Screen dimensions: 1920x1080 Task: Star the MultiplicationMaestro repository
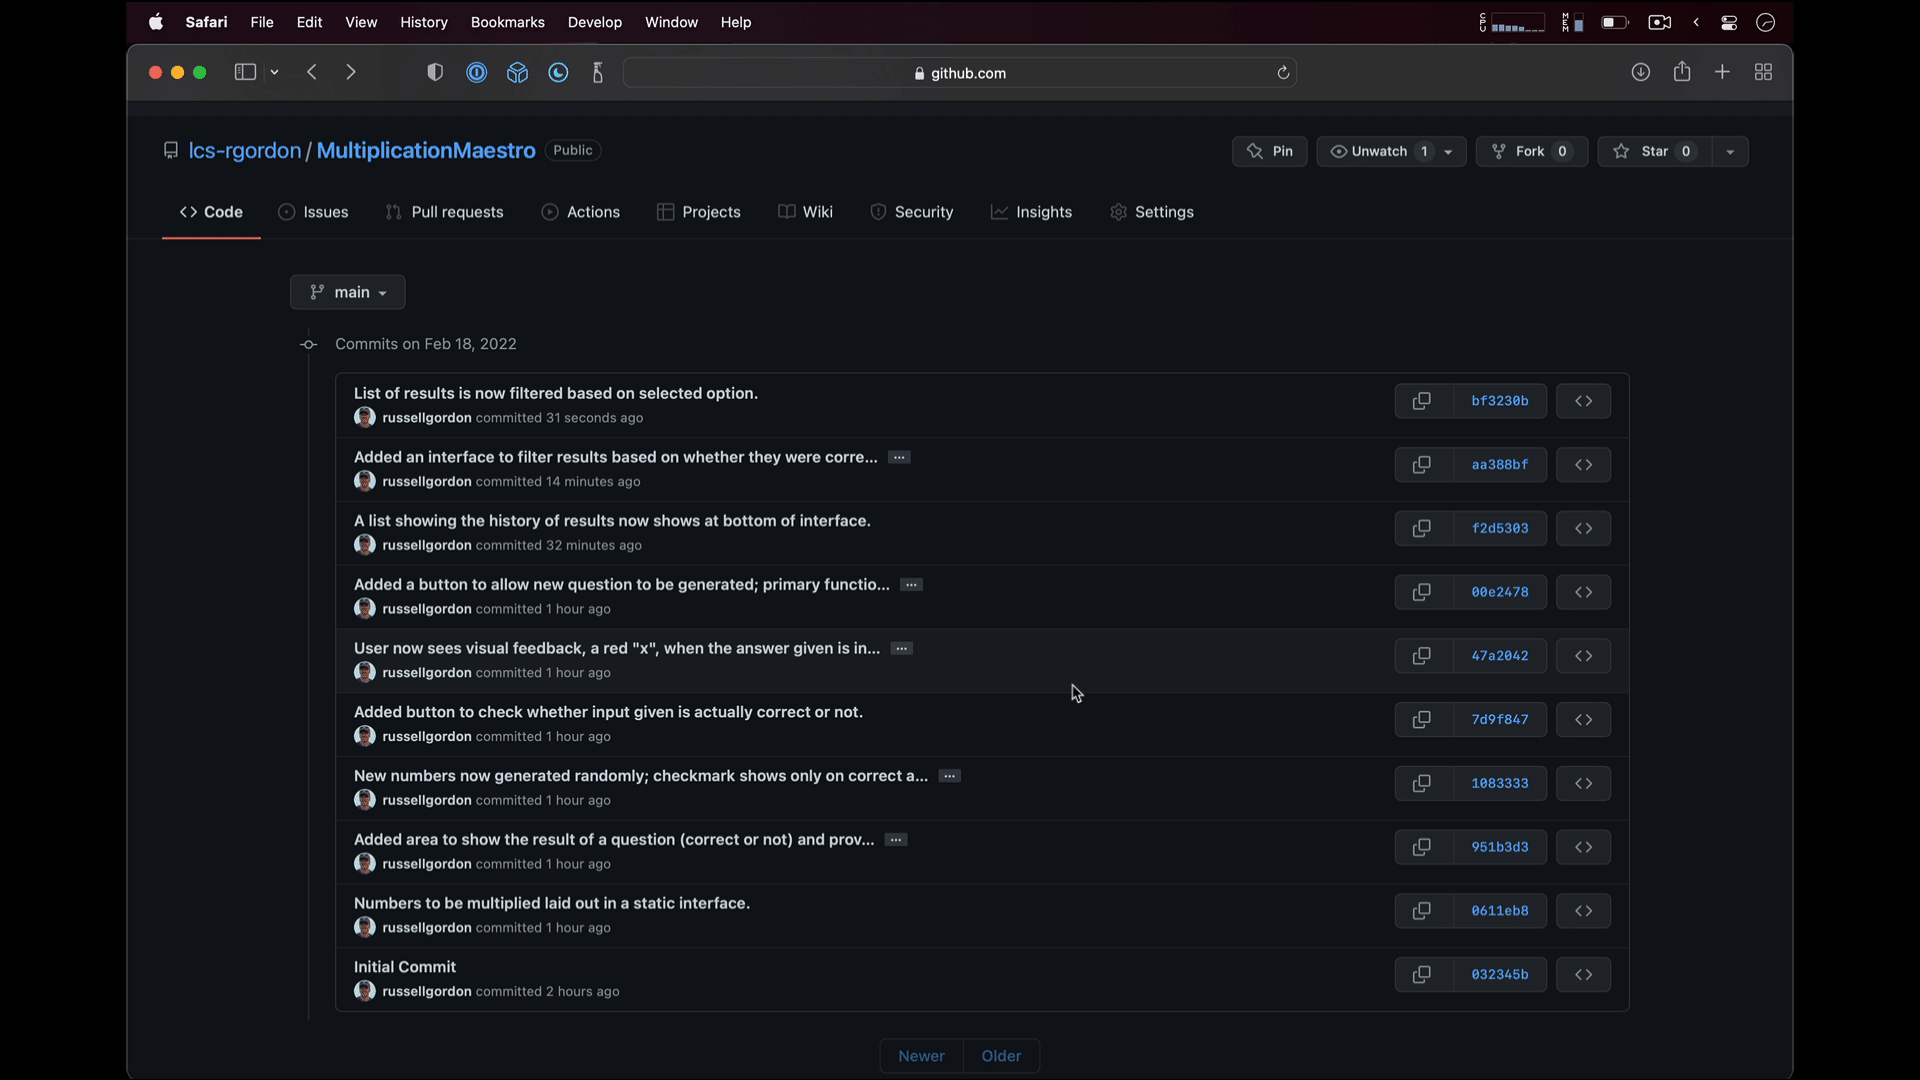(1650, 151)
